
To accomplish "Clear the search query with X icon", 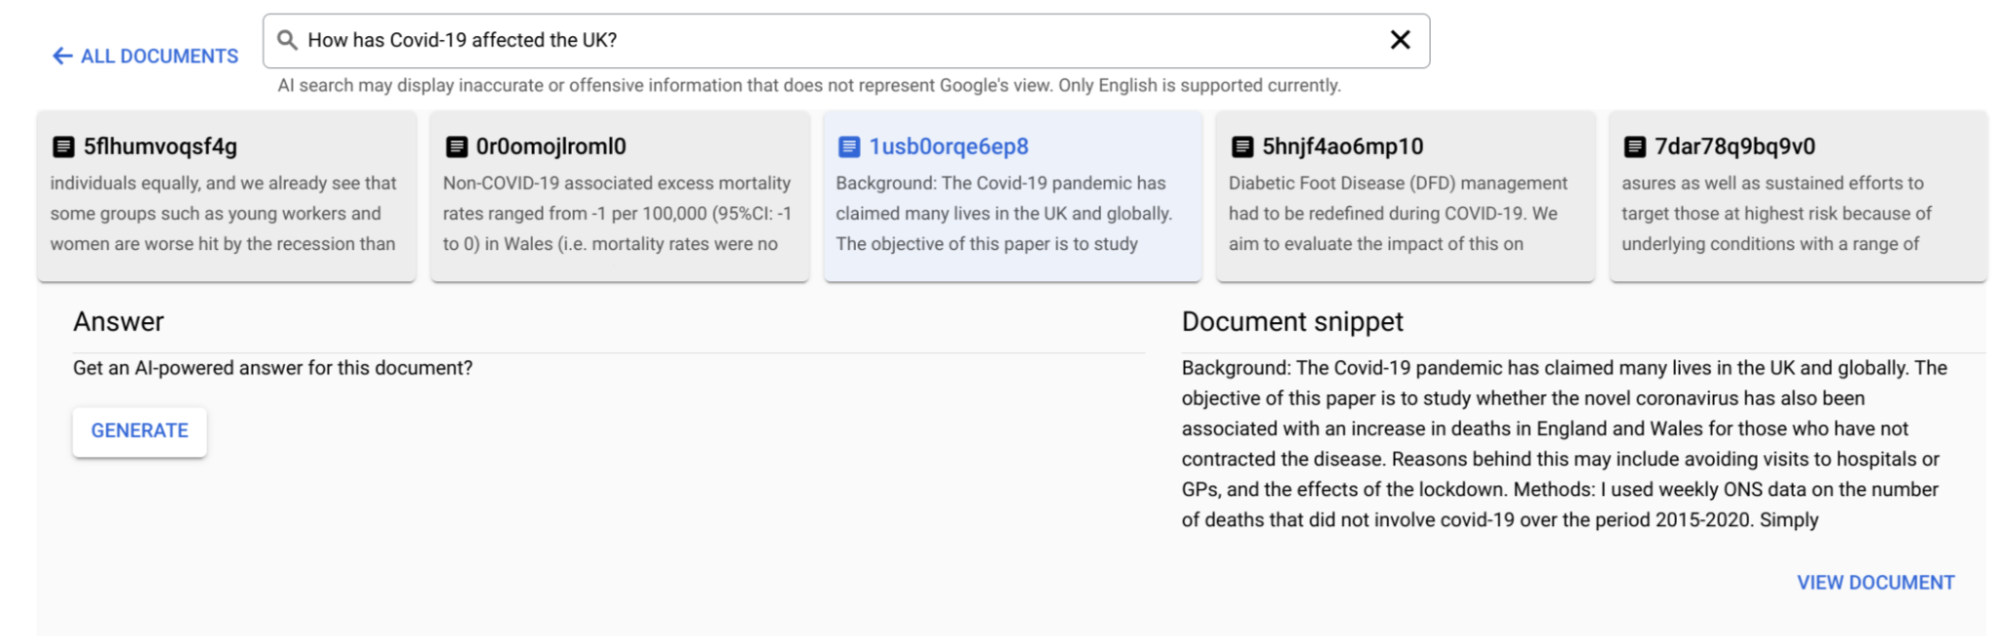I will pyautogui.click(x=1400, y=40).
